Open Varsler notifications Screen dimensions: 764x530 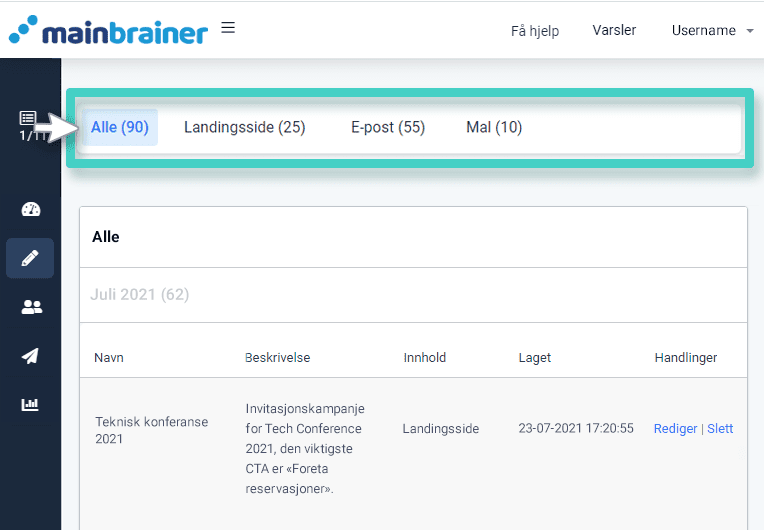(x=614, y=30)
